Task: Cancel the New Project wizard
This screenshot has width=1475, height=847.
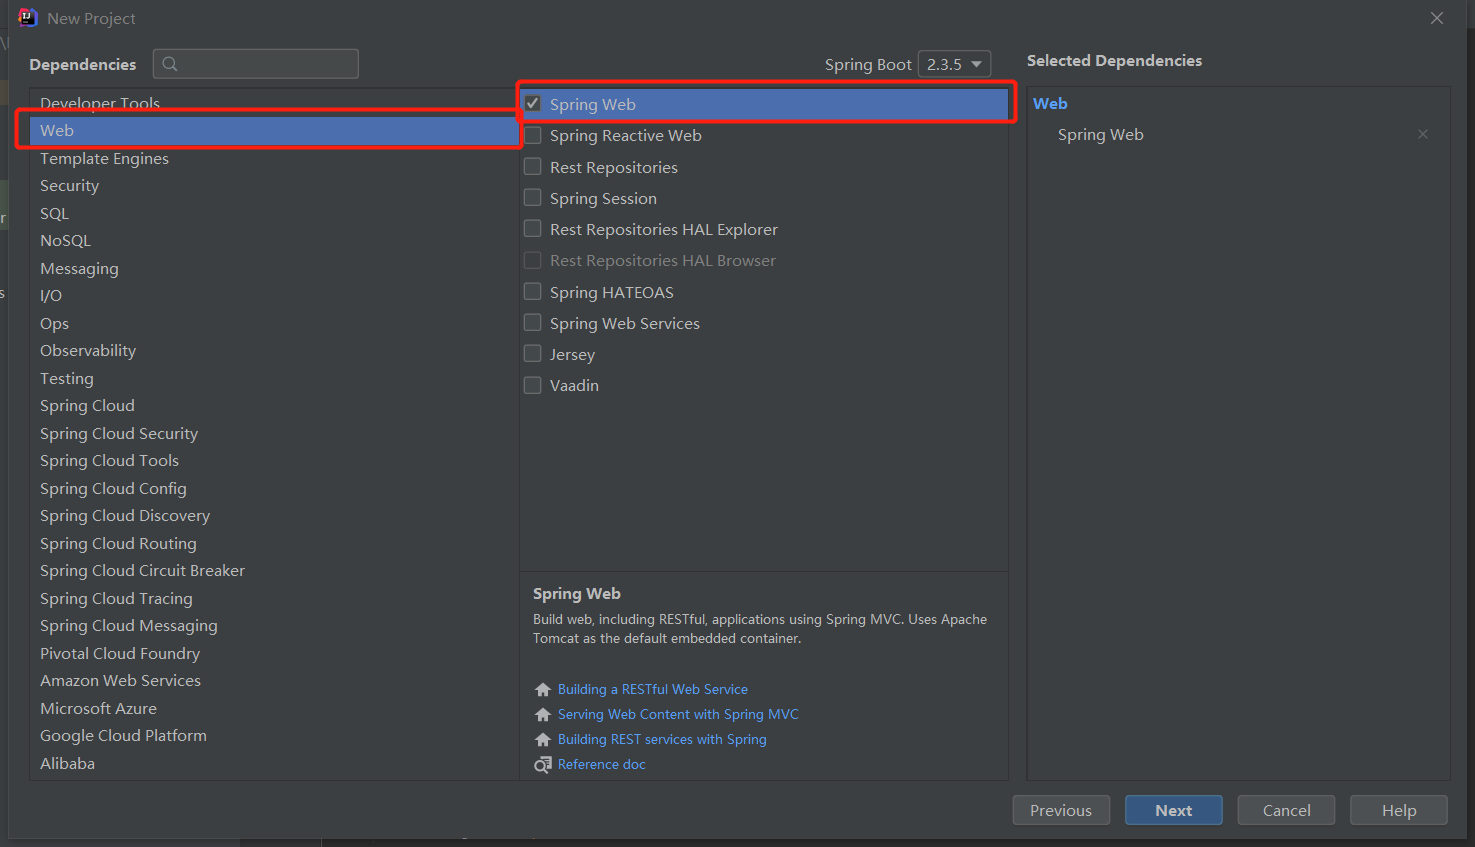Action: pyautogui.click(x=1286, y=810)
